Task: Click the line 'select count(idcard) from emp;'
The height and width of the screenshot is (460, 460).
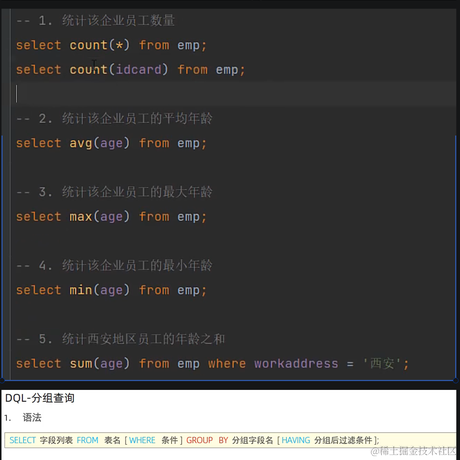Action: (x=130, y=70)
